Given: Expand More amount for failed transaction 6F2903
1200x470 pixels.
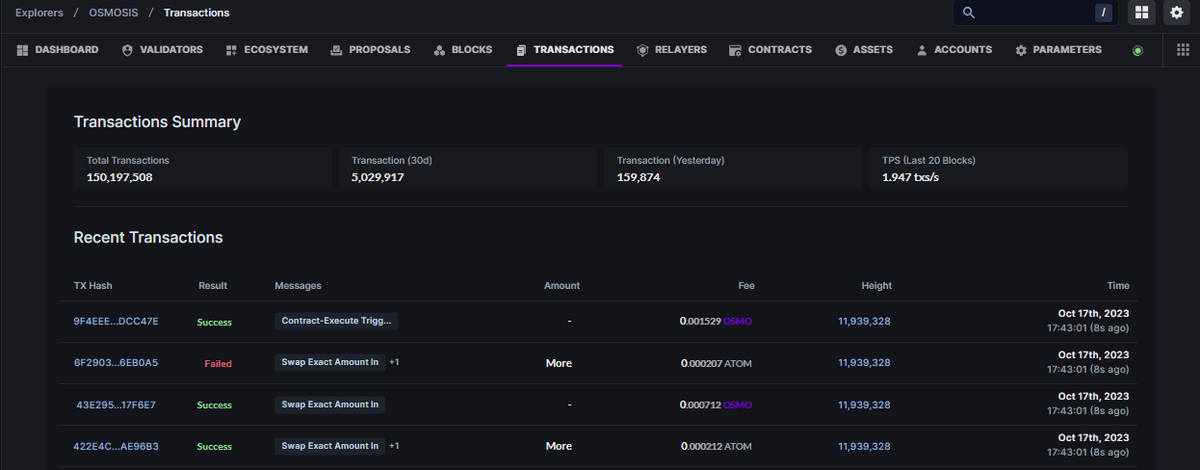Looking at the screenshot, I should (559, 363).
